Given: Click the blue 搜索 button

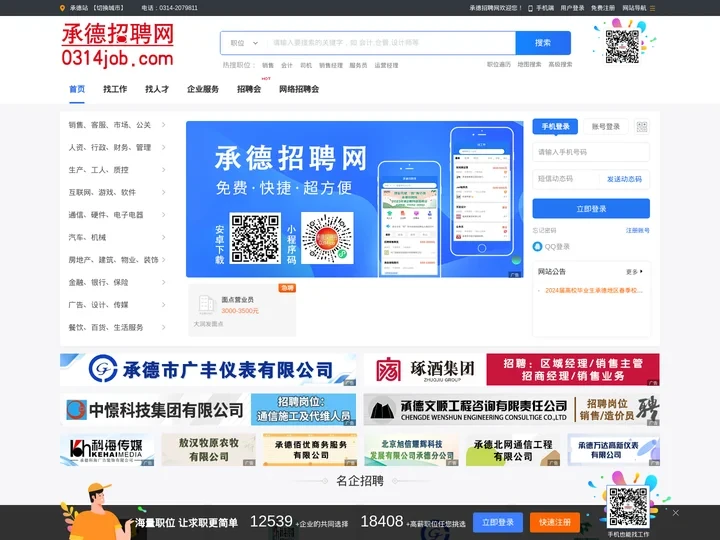Looking at the screenshot, I should [543, 43].
